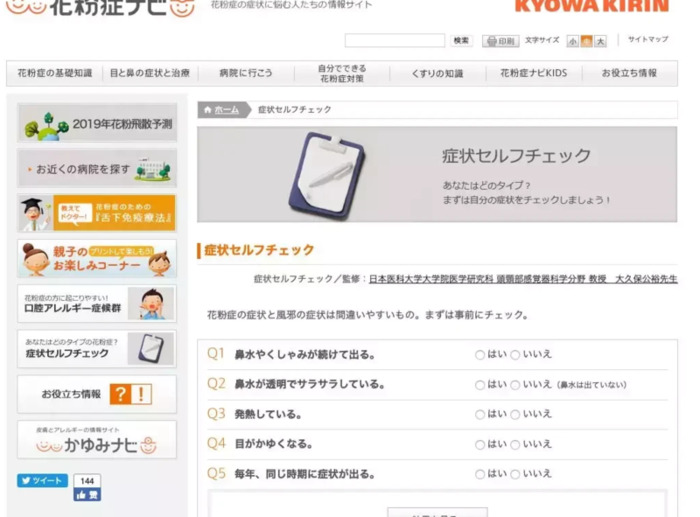Click the home (ホーム) breadcrumb icon
The image size is (700, 517).
pos(208,109)
